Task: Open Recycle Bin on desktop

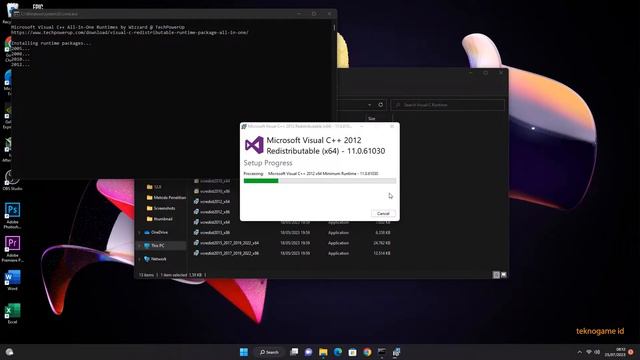Action: pyautogui.click(x=10, y=11)
